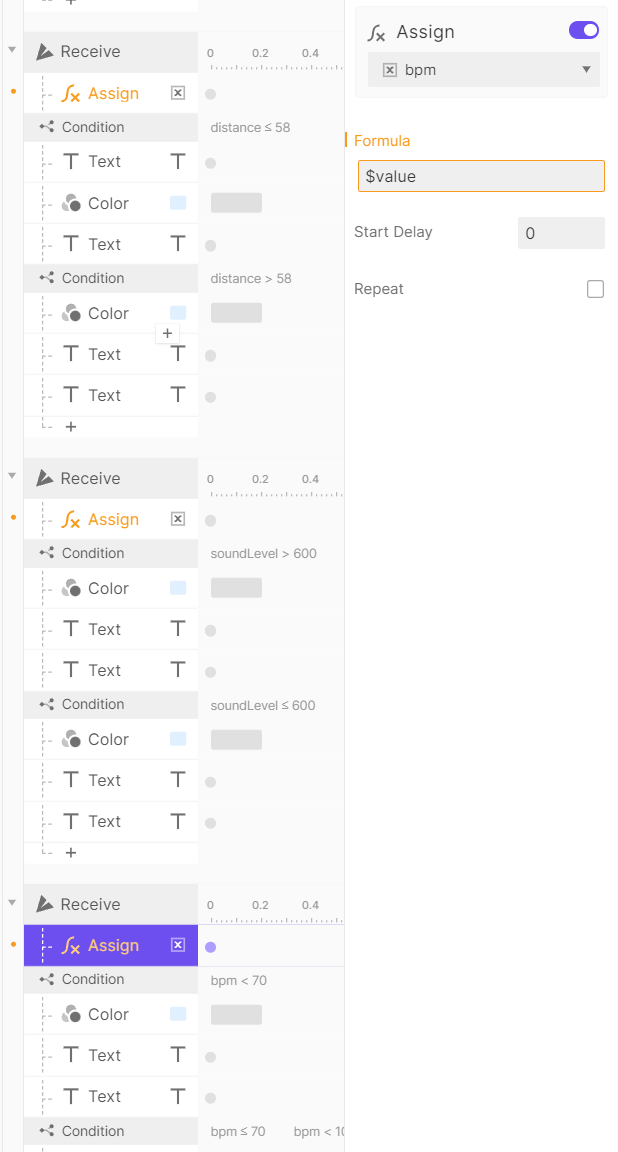Screen dimensions: 618x1152
Task: Click the Color response icon under bpm < 70
Action: (x=71, y=1014)
